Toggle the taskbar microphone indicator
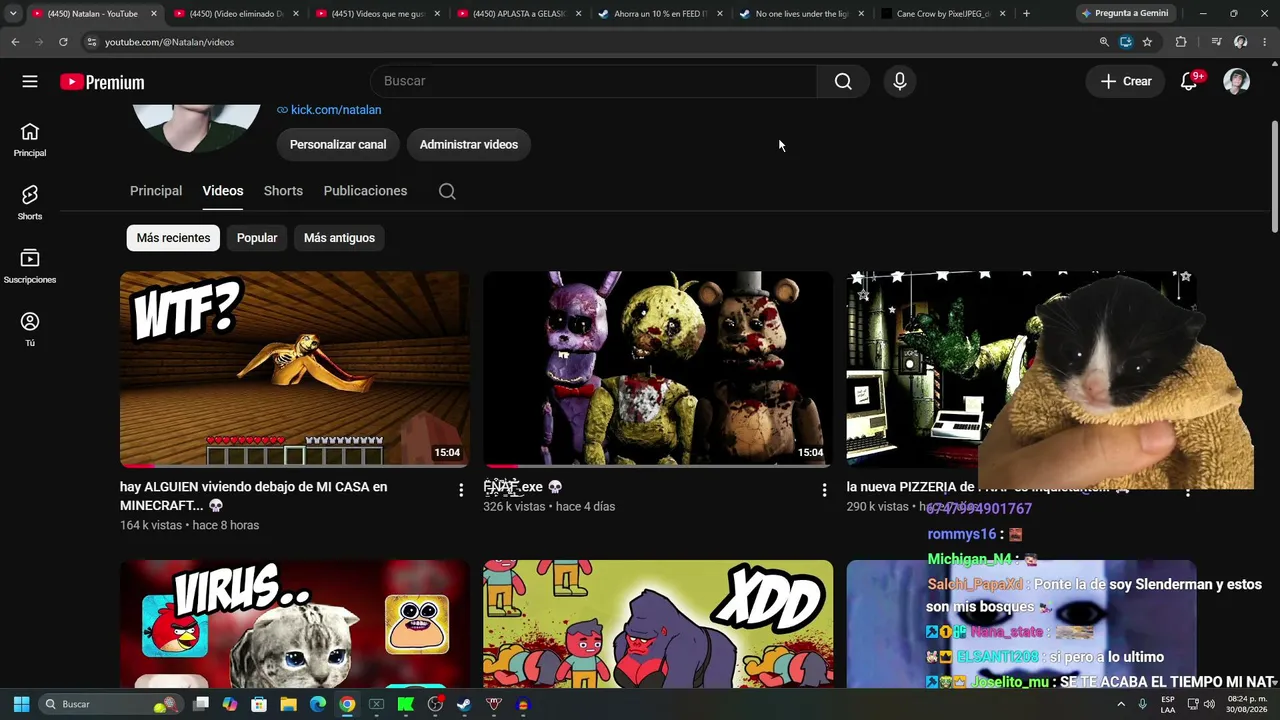1280x720 pixels. pos(1142,704)
